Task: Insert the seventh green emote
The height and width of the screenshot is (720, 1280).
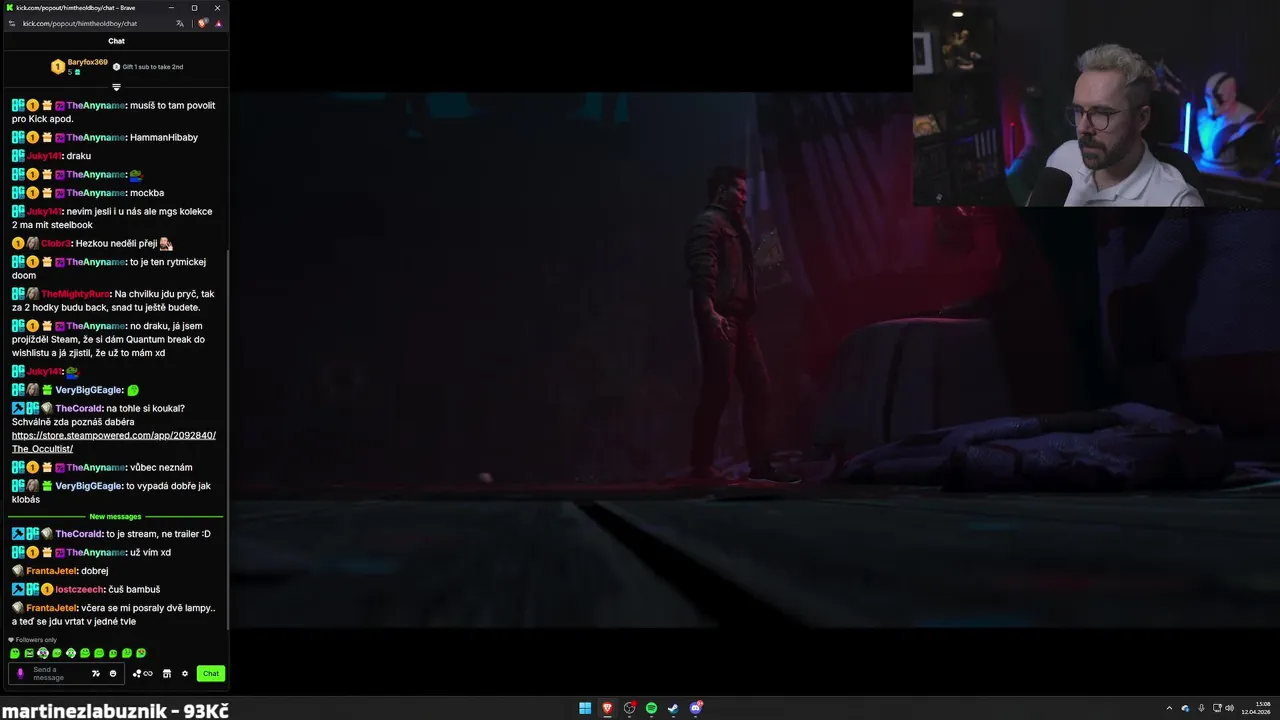Action: point(99,653)
